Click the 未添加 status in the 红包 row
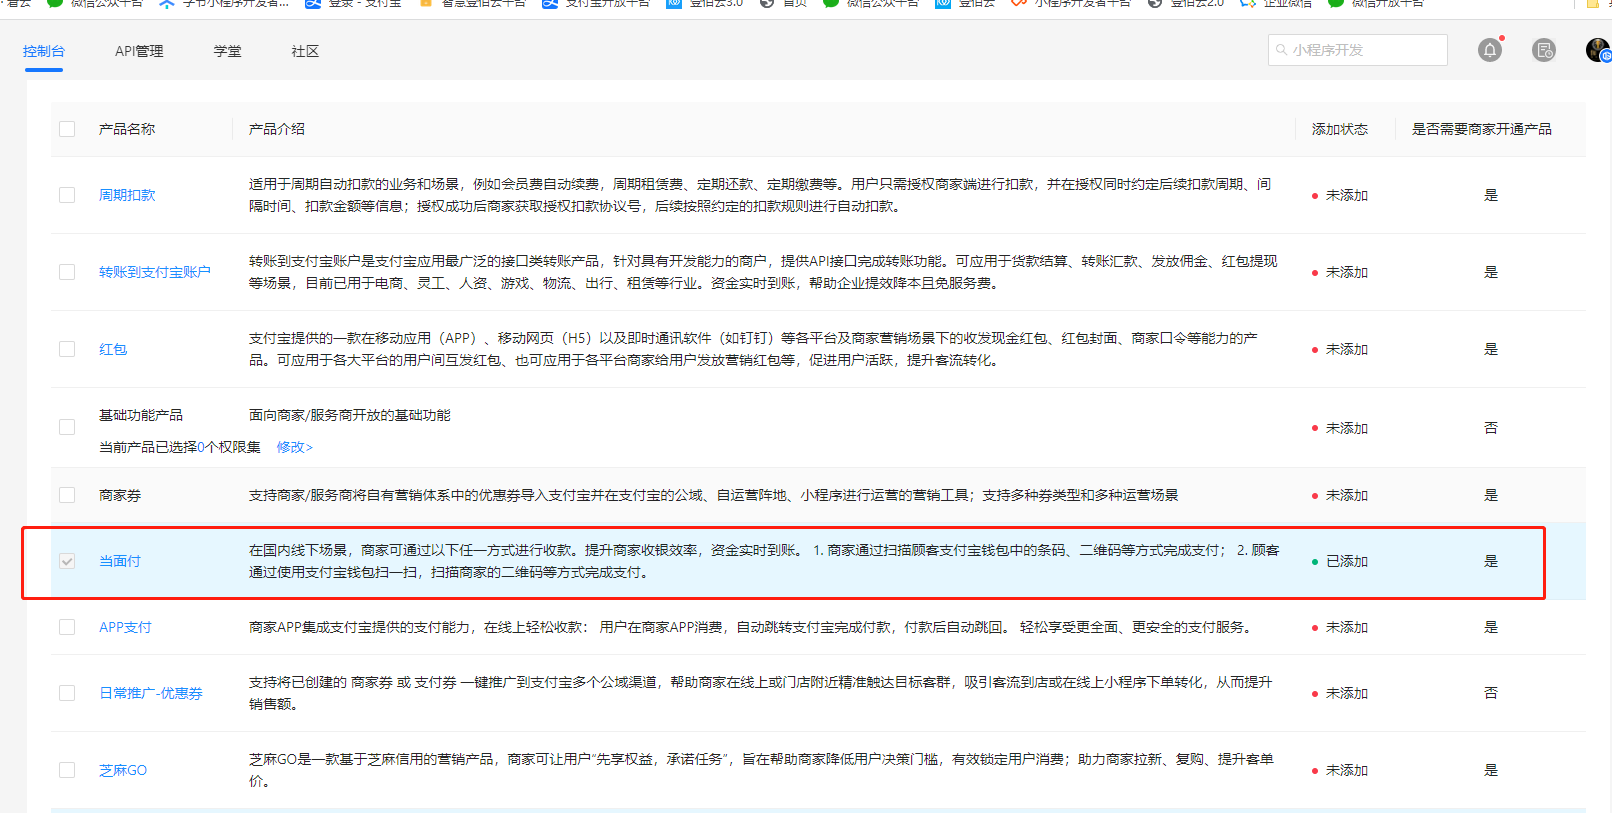 [1347, 349]
